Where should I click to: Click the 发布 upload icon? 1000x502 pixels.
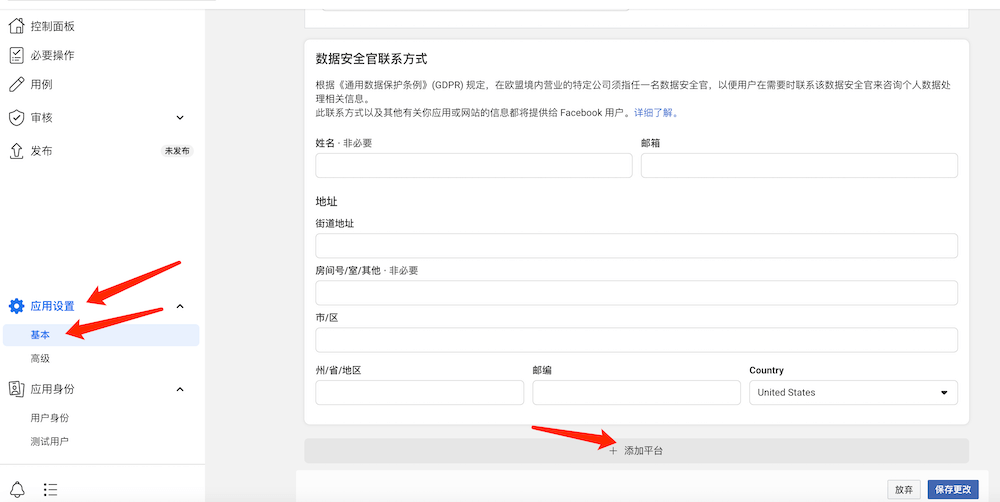pos(16,151)
